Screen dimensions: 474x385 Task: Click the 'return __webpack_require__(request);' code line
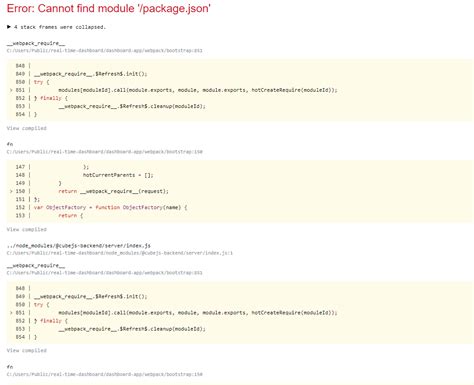[113, 191]
